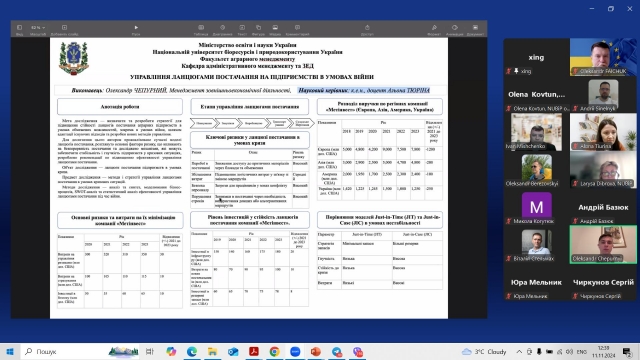Select Чиркунов Сергій participant tile

pyautogui.click(x=603, y=282)
